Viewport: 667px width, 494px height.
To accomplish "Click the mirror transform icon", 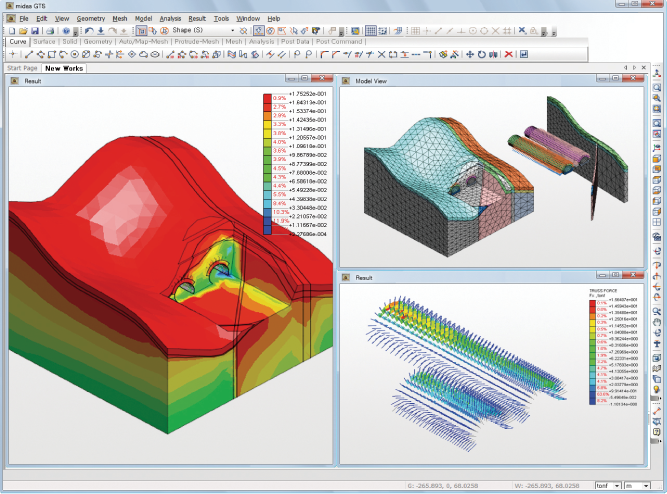I will coord(493,54).
